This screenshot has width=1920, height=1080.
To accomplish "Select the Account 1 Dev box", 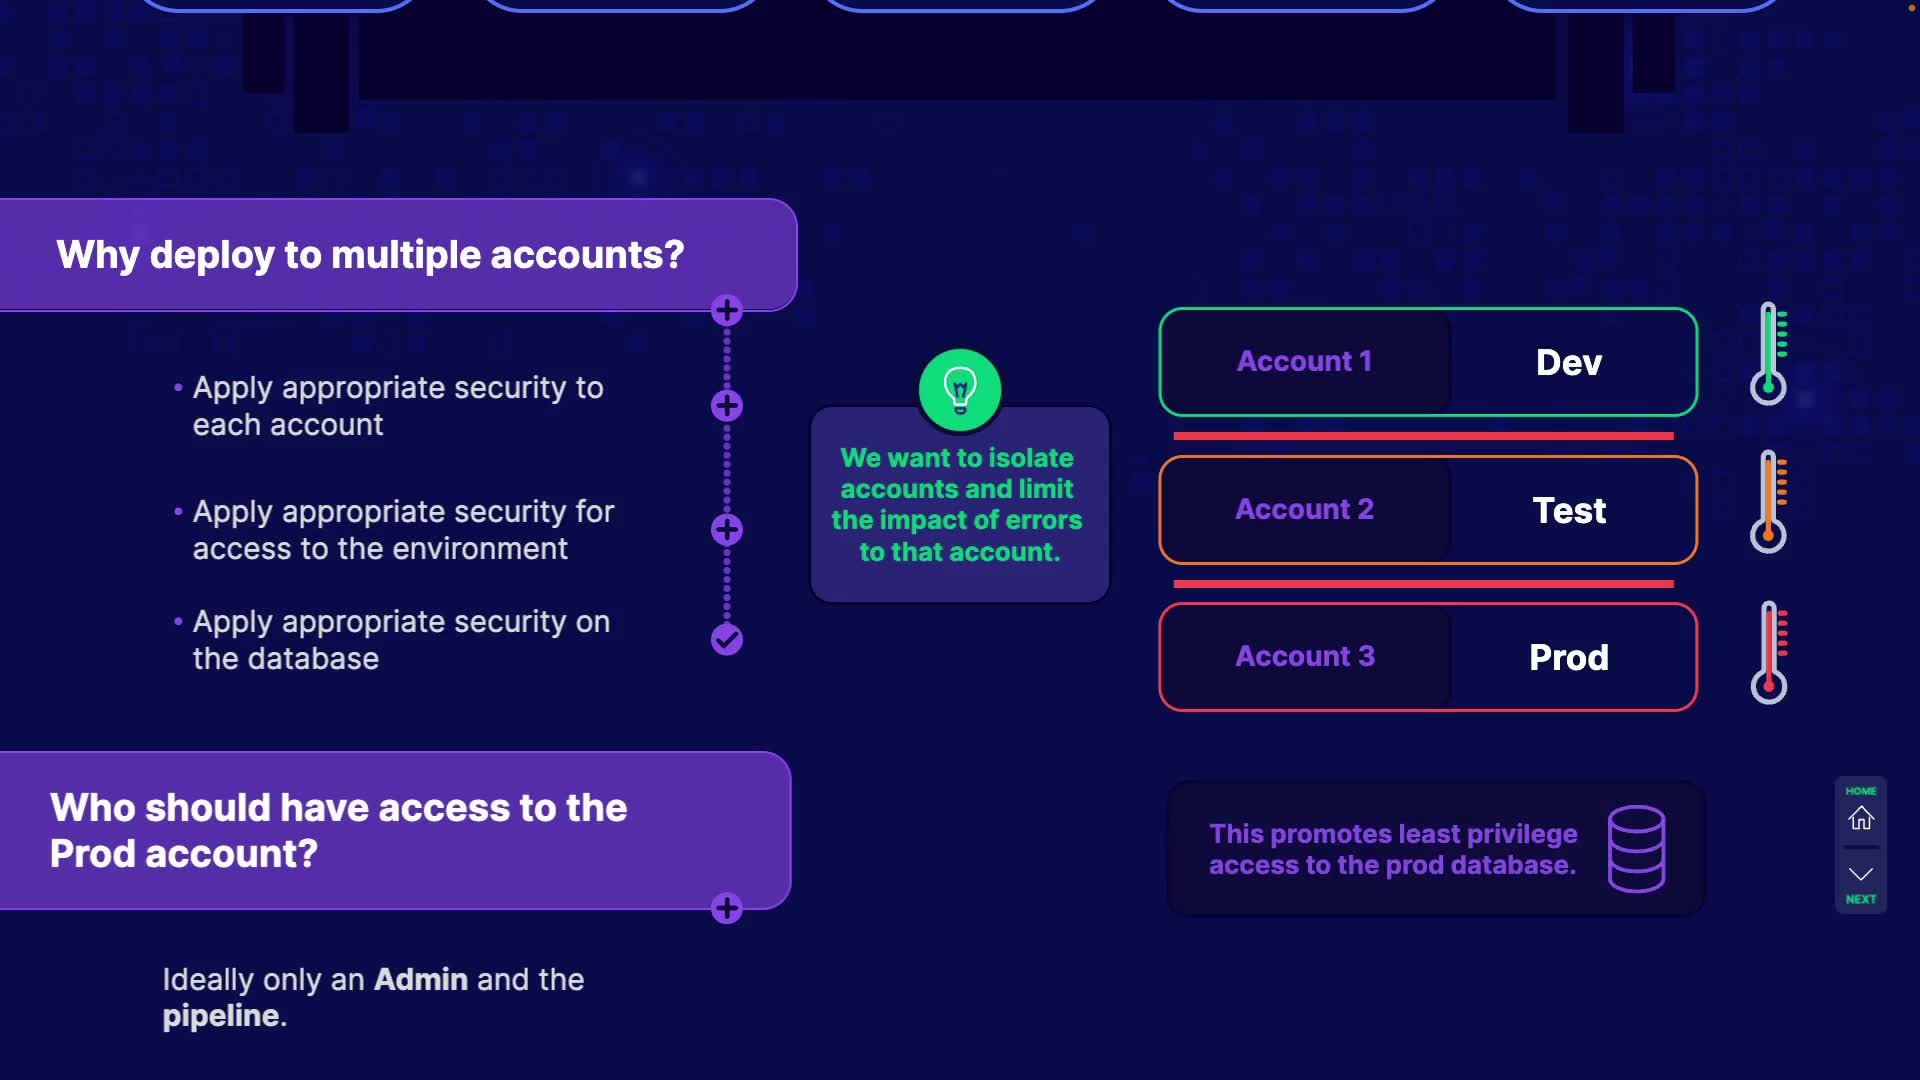I will point(1427,362).
